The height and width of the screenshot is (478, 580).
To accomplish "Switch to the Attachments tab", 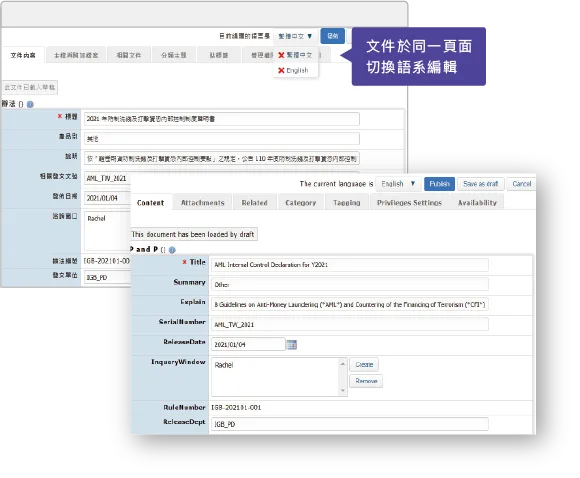I will click(x=203, y=202).
